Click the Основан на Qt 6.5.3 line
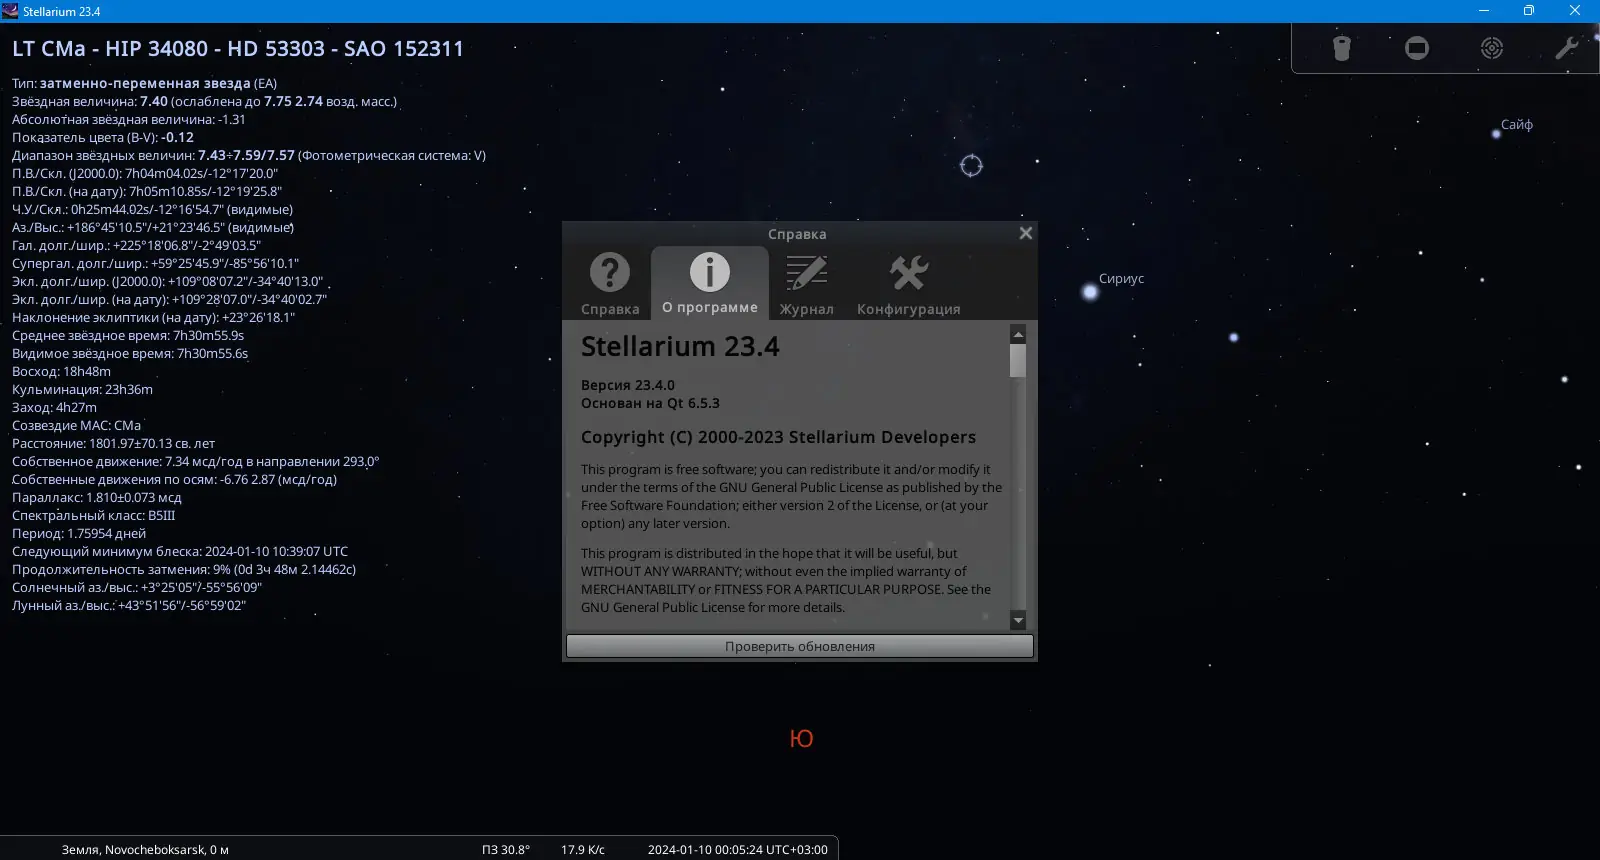The width and height of the screenshot is (1600, 860). [650, 403]
